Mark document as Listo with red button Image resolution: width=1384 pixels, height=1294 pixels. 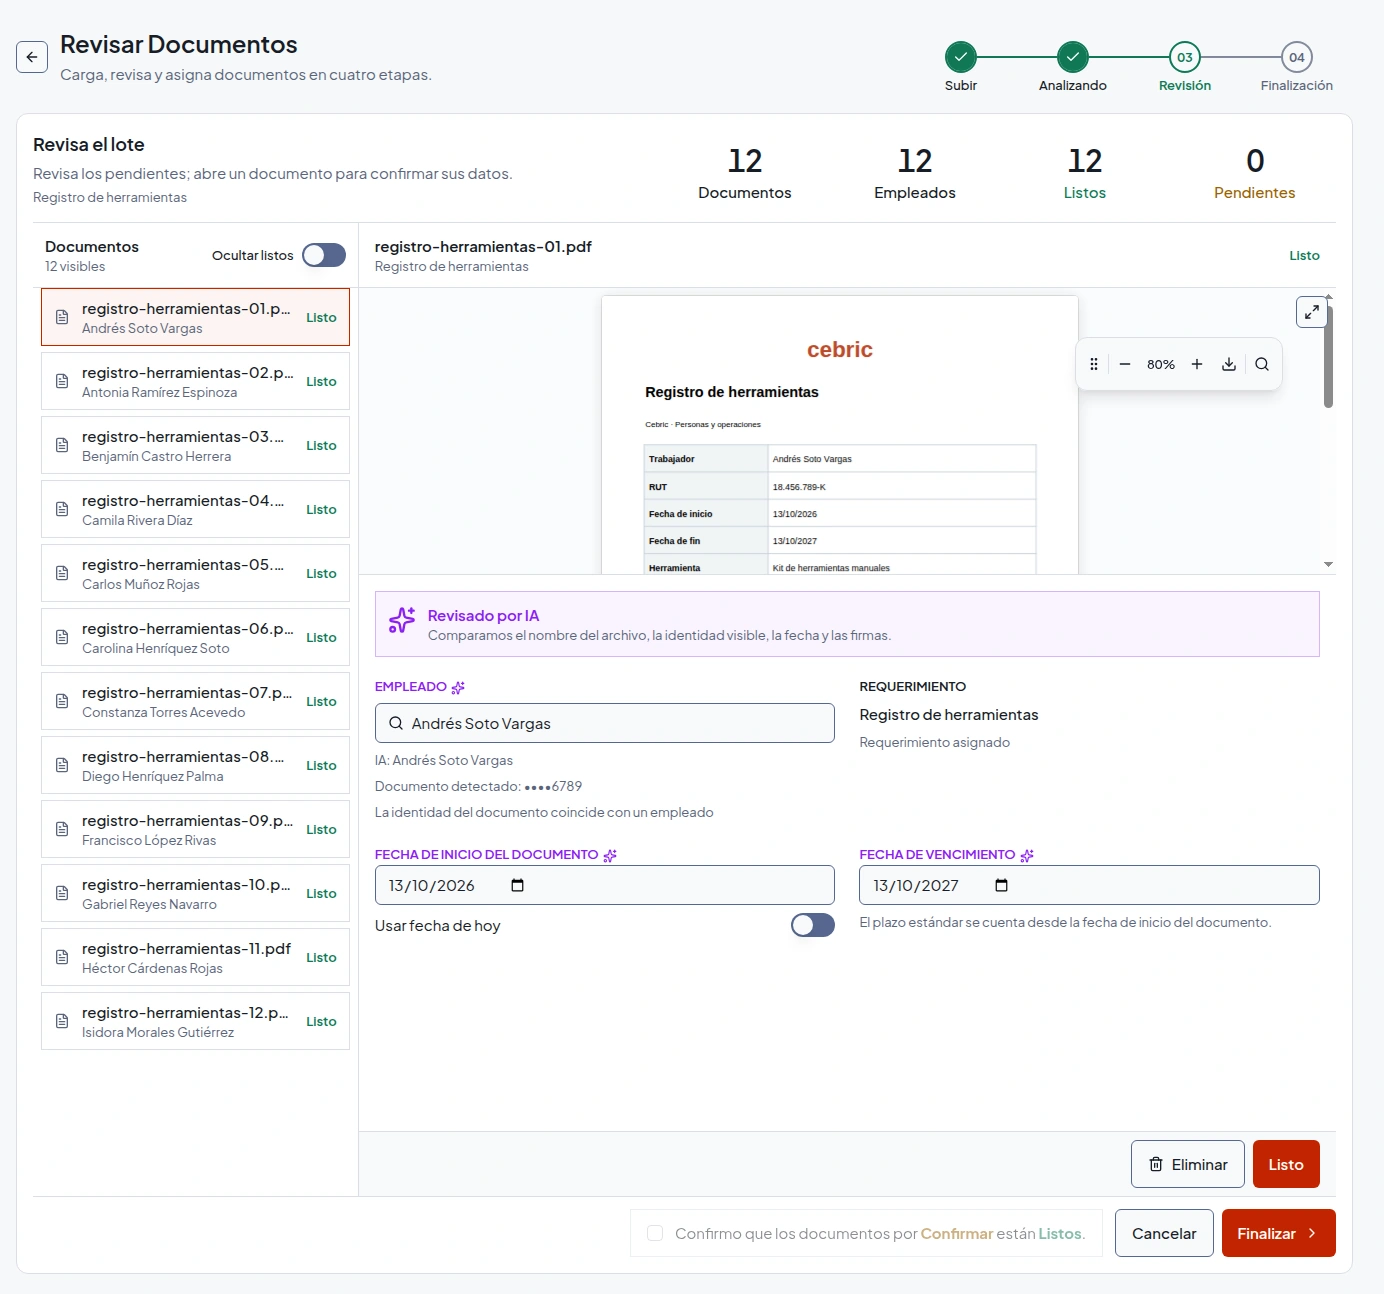pos(1286,1164)
